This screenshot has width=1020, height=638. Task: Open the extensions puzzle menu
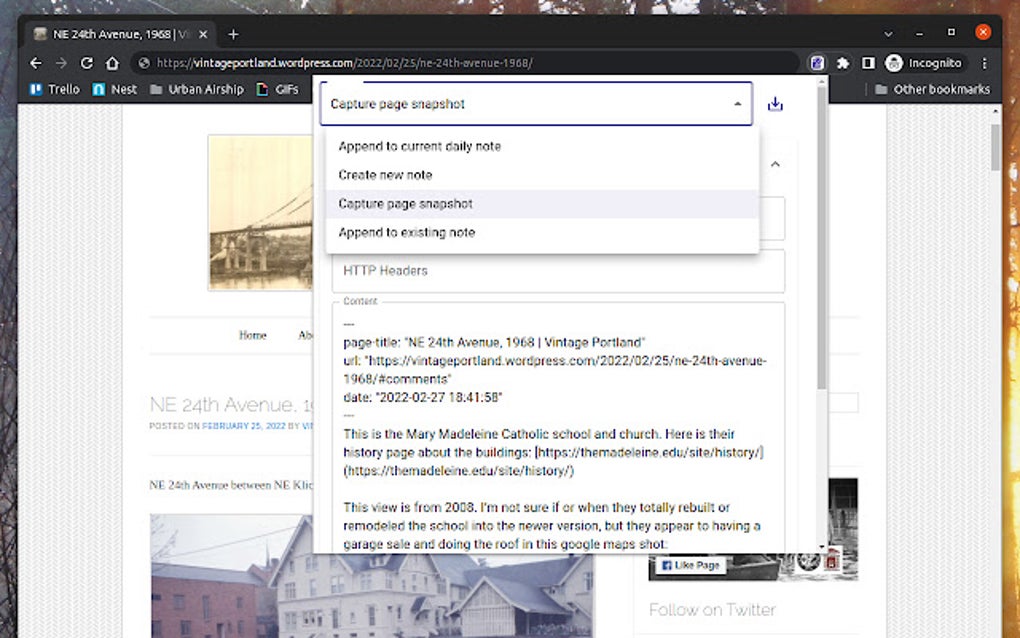tap(843, 63)
